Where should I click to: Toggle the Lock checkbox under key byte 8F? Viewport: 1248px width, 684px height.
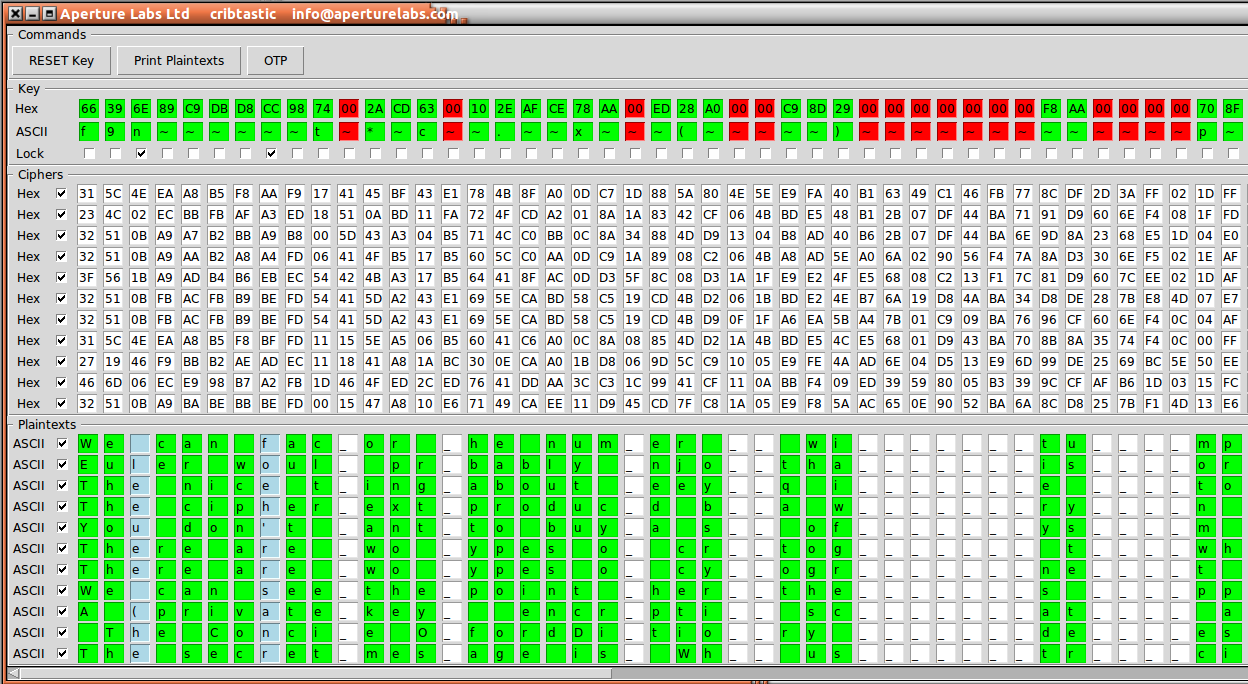point(1233,154)
